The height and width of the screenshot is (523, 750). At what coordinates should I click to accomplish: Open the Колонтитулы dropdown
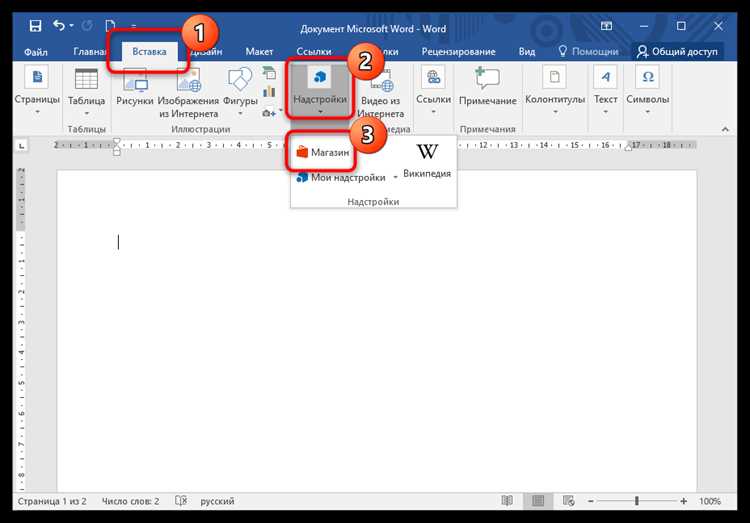[x=555, y=91]
